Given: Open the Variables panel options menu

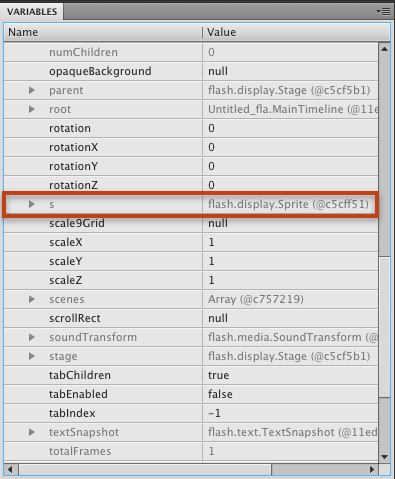Looking at the screenshot, I should coord(383,12).
